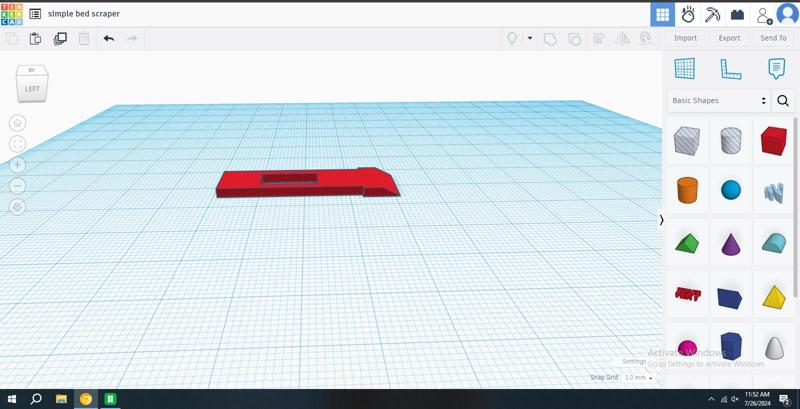The height and width of the screenshot is (409, 800).
Task: Invite people with the add-user icon
Action: click(764, 15)
